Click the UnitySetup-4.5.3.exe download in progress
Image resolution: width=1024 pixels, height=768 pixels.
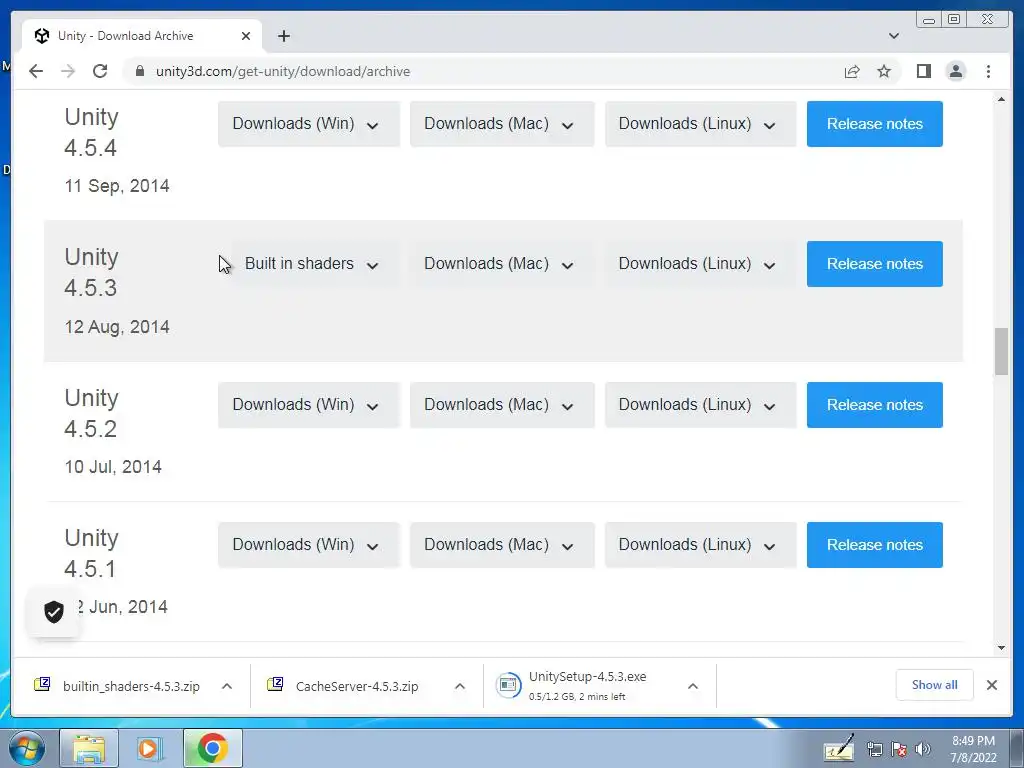(x=571, y=686)
